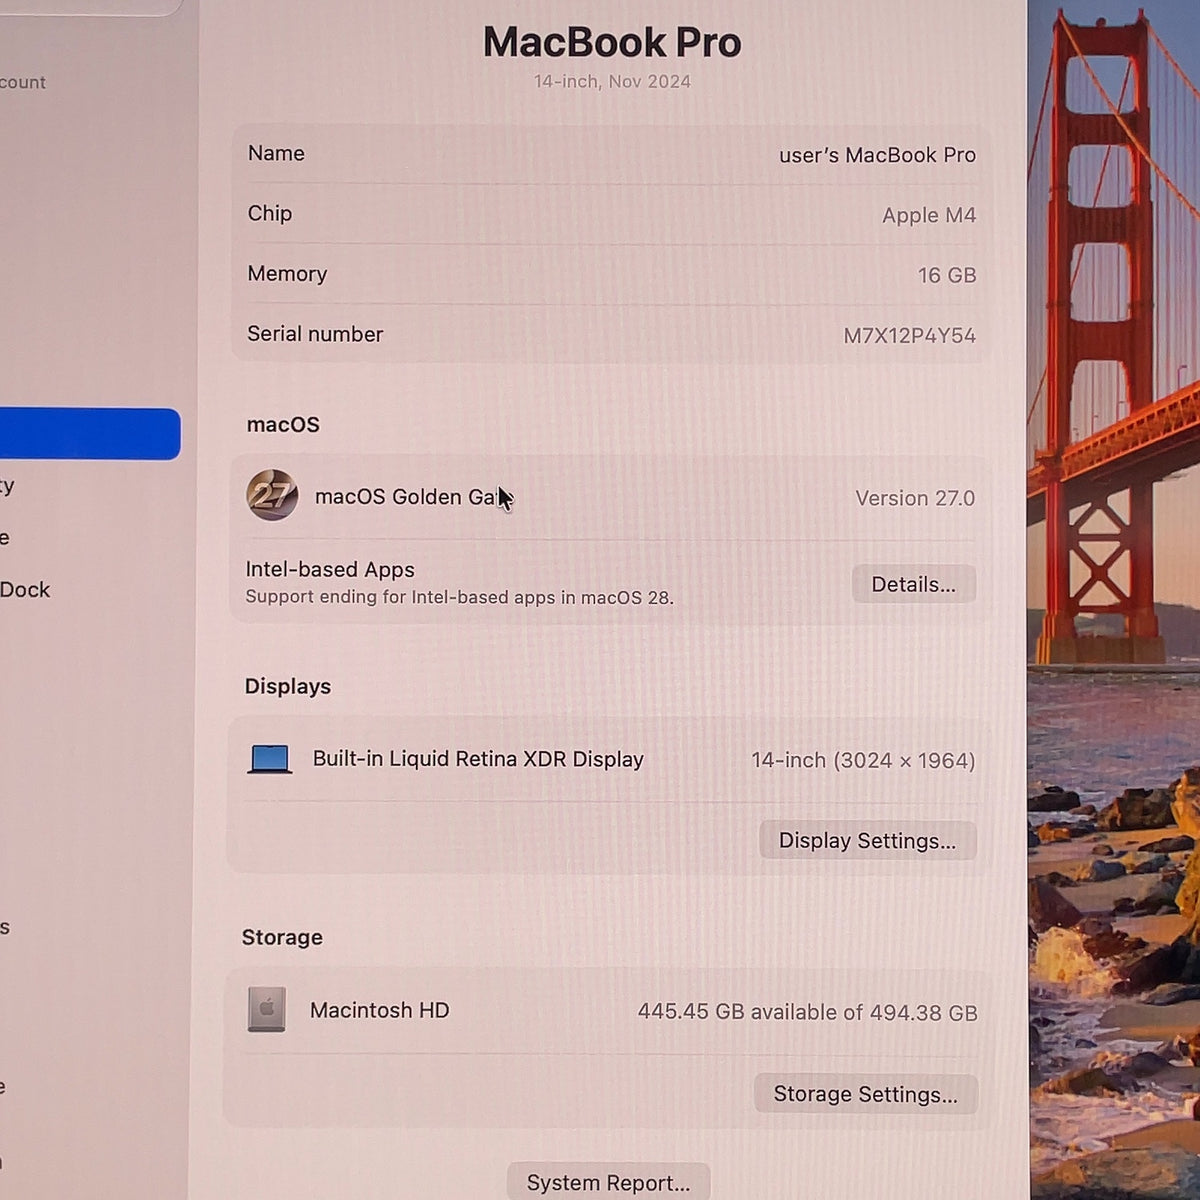Click the built-in display laptop icon
Viewport: 1200px width, 1200px height.
point(270,760)
